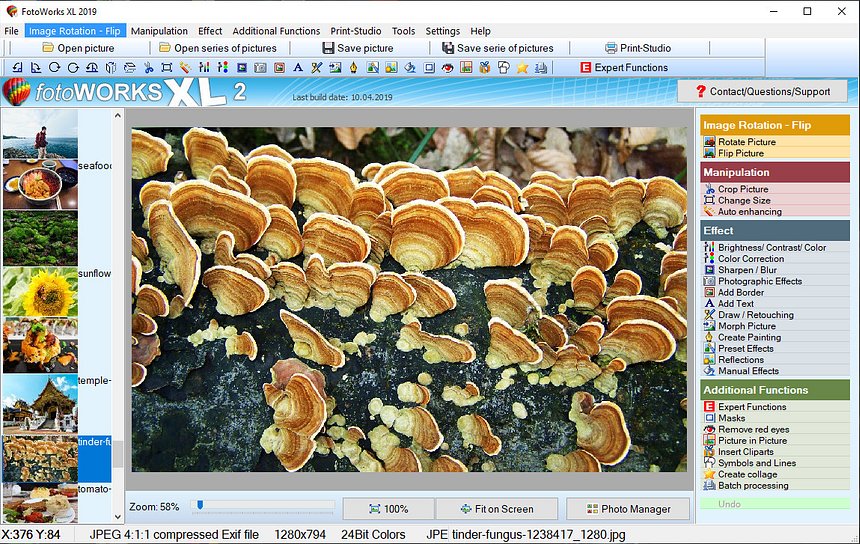The image size is (860, 544).
Task: Click the scissors Crop icon in the toolbar
Action: 149,67
